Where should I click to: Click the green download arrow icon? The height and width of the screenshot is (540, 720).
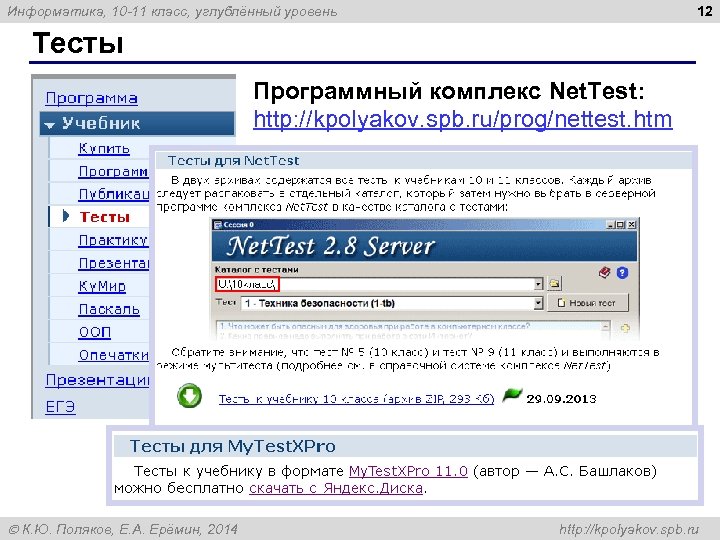(x=189, y=396)
